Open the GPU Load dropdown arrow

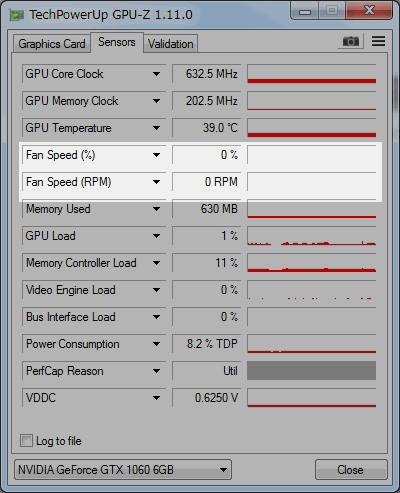click(156, 236)
